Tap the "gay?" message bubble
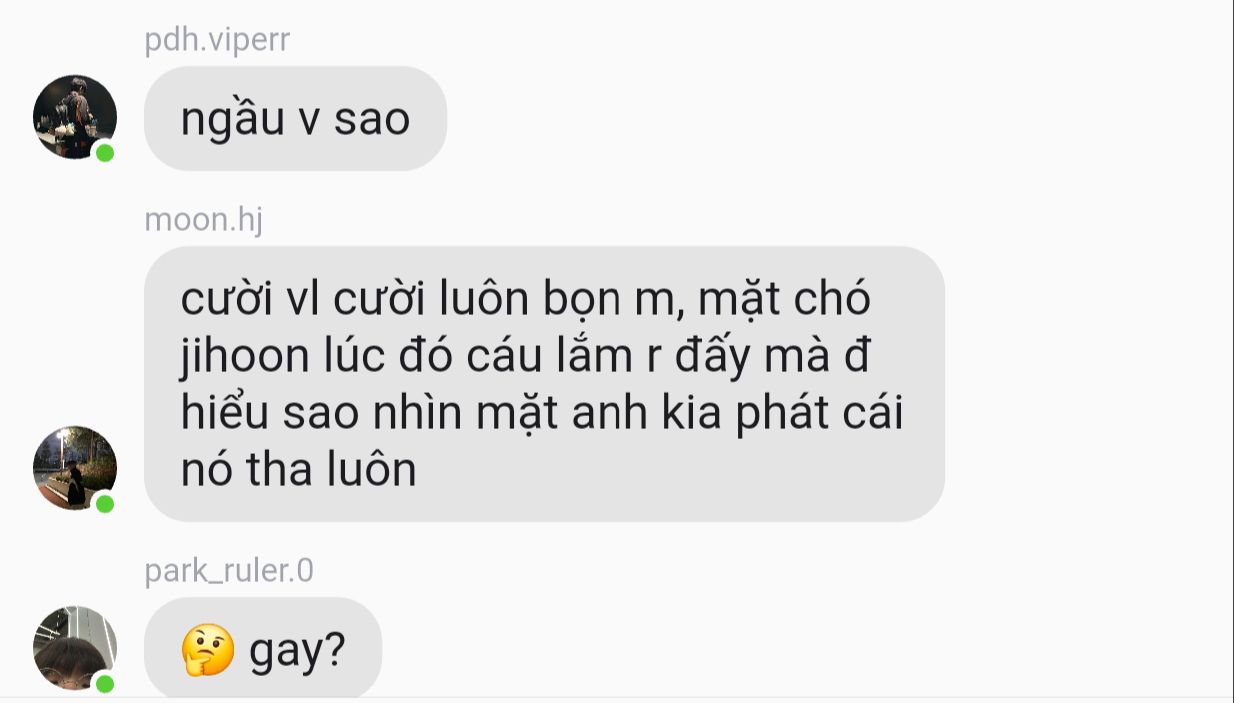 (x=263, y=648)
